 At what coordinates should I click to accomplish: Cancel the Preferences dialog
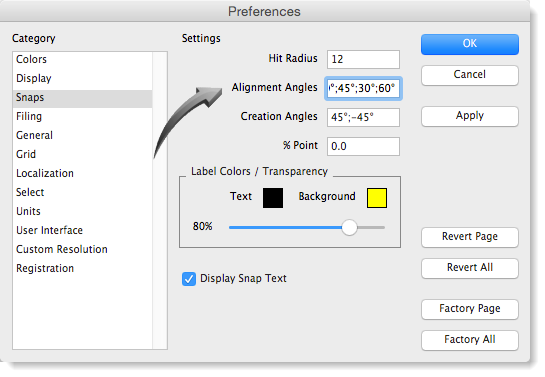470,75
